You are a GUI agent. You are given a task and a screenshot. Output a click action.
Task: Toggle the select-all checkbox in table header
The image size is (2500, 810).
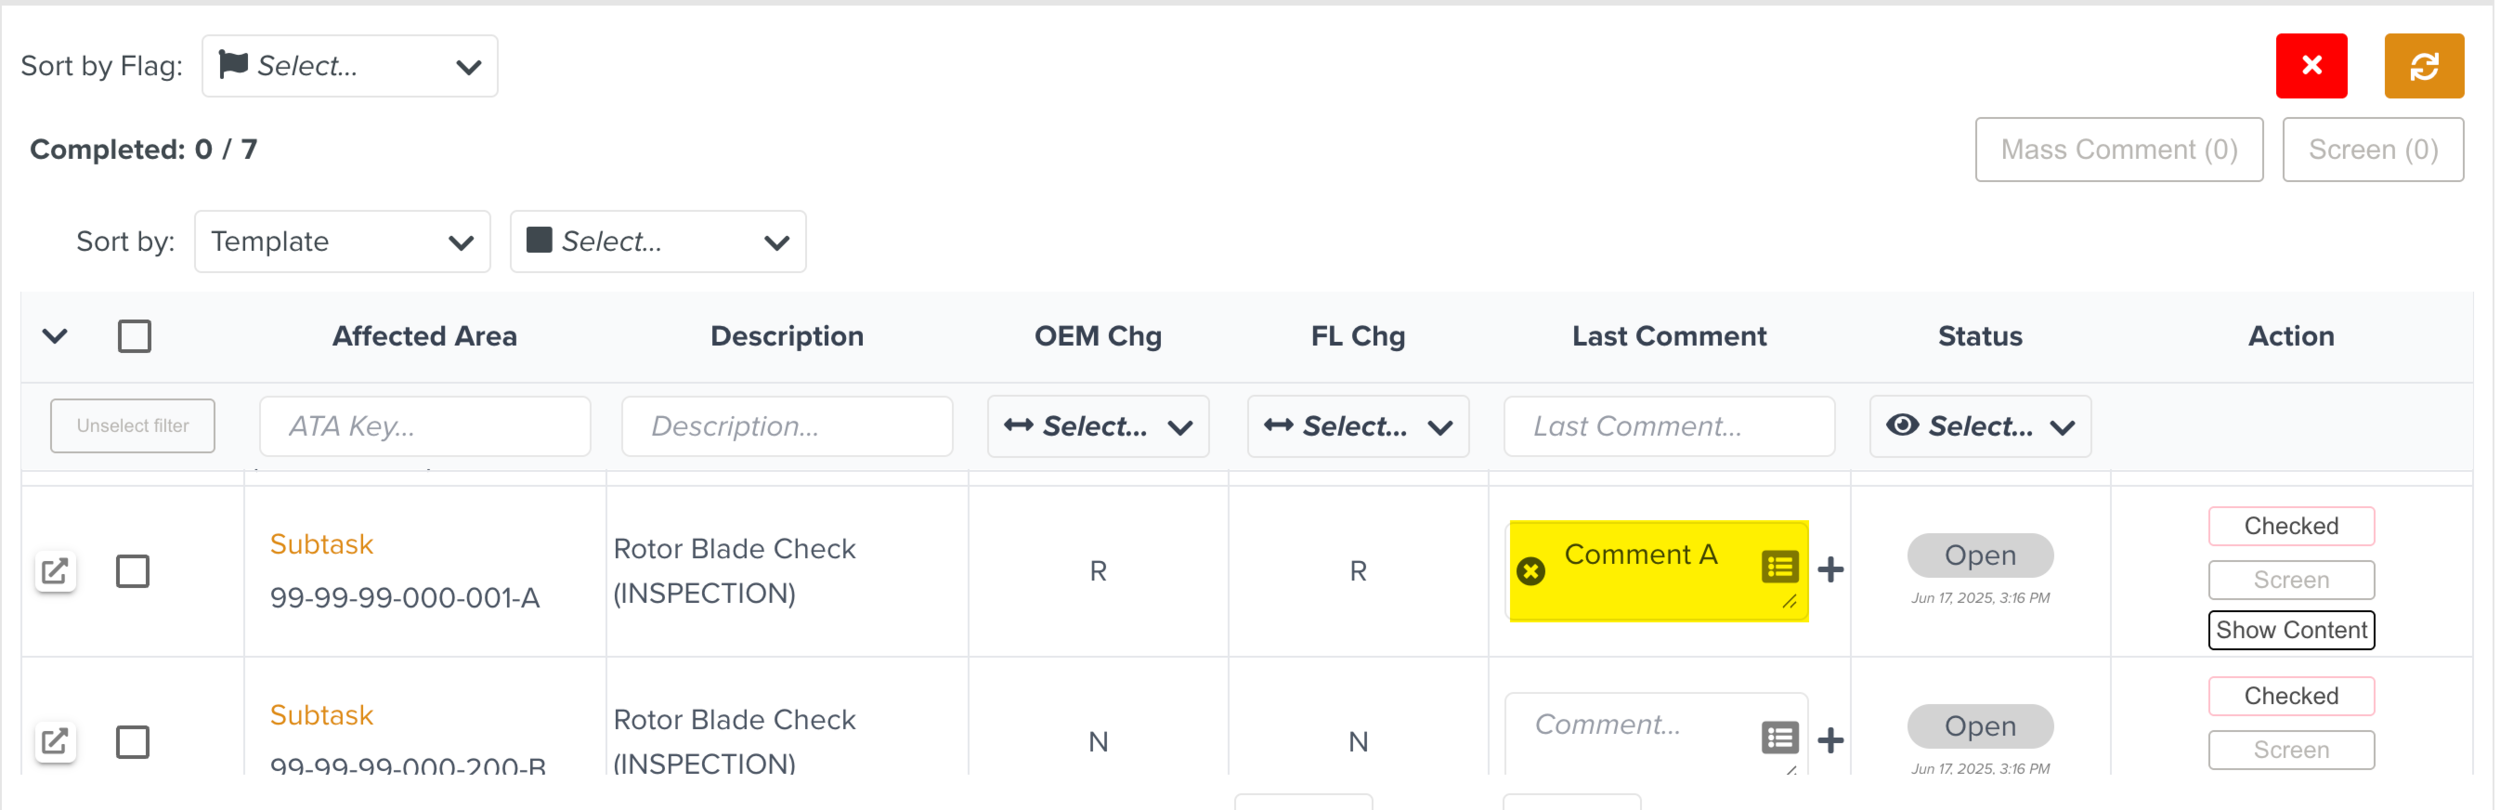(x=134, y=336)
